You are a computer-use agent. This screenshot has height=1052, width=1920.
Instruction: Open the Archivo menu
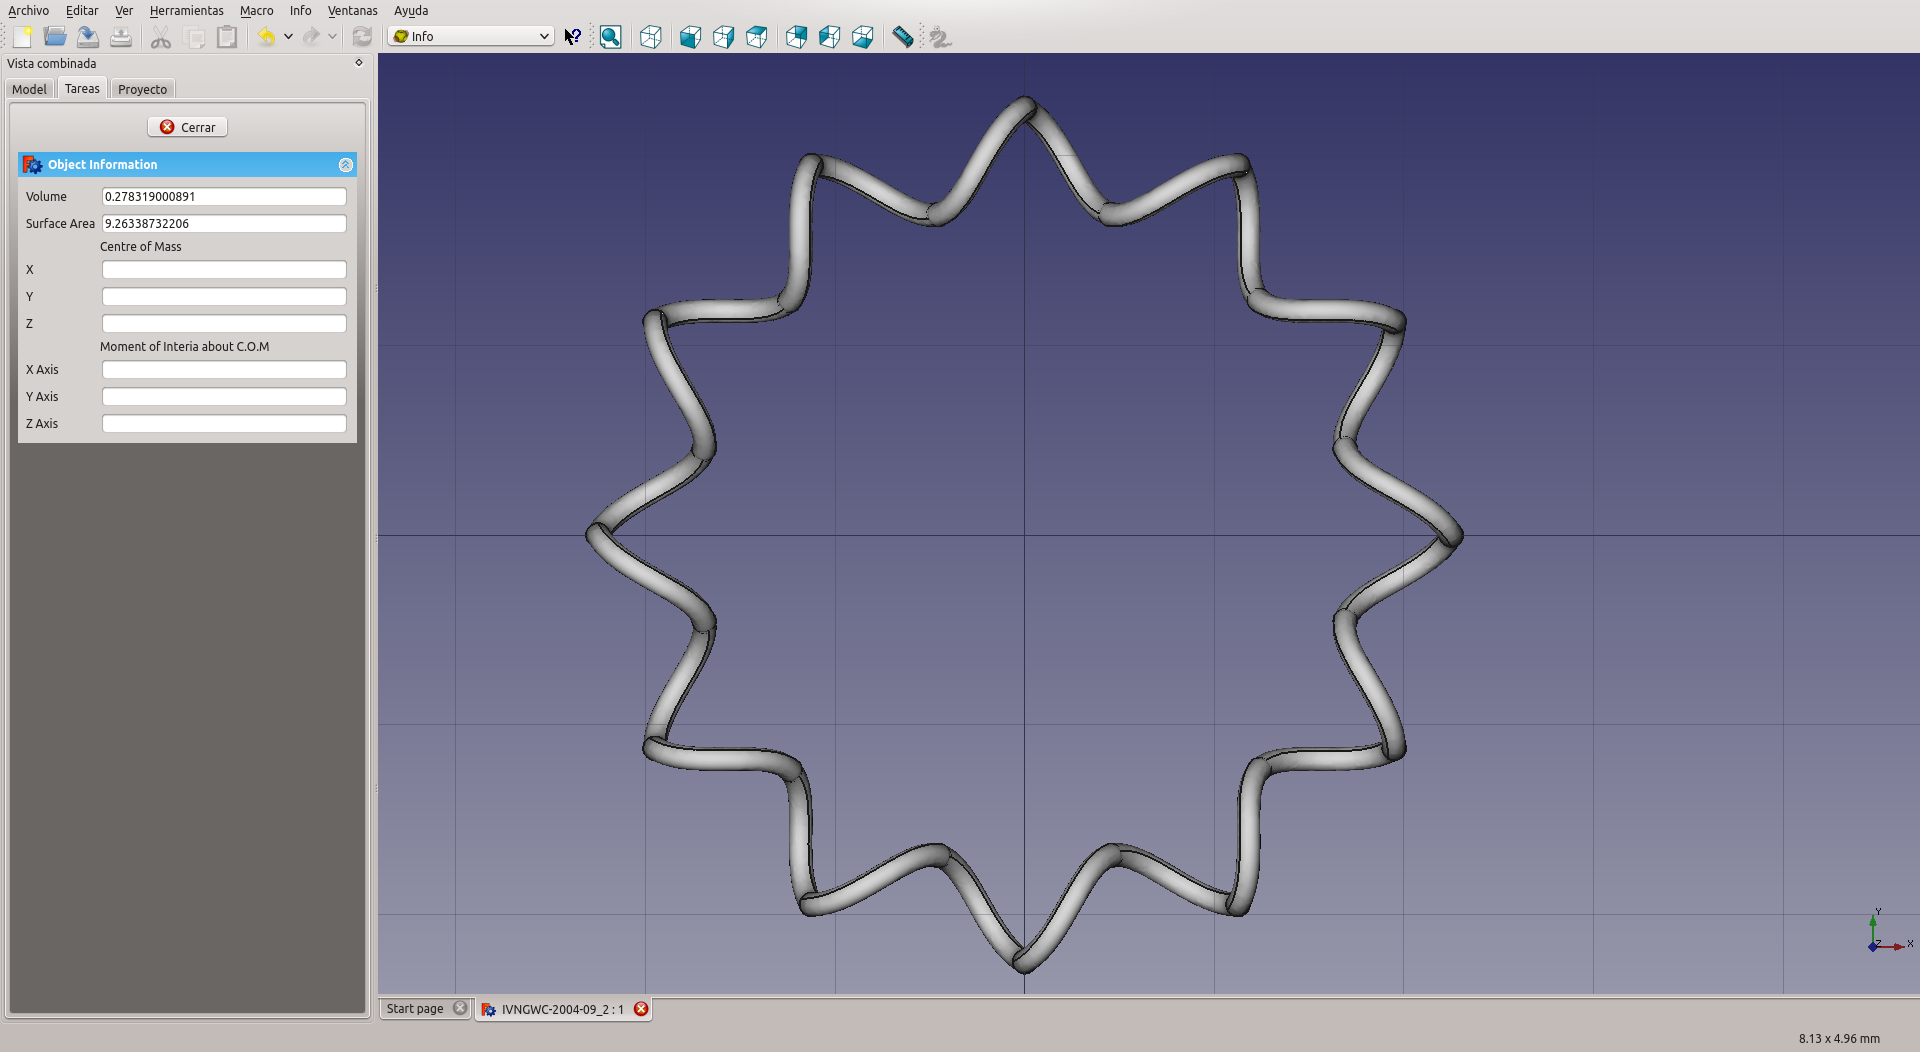(28, 10)
